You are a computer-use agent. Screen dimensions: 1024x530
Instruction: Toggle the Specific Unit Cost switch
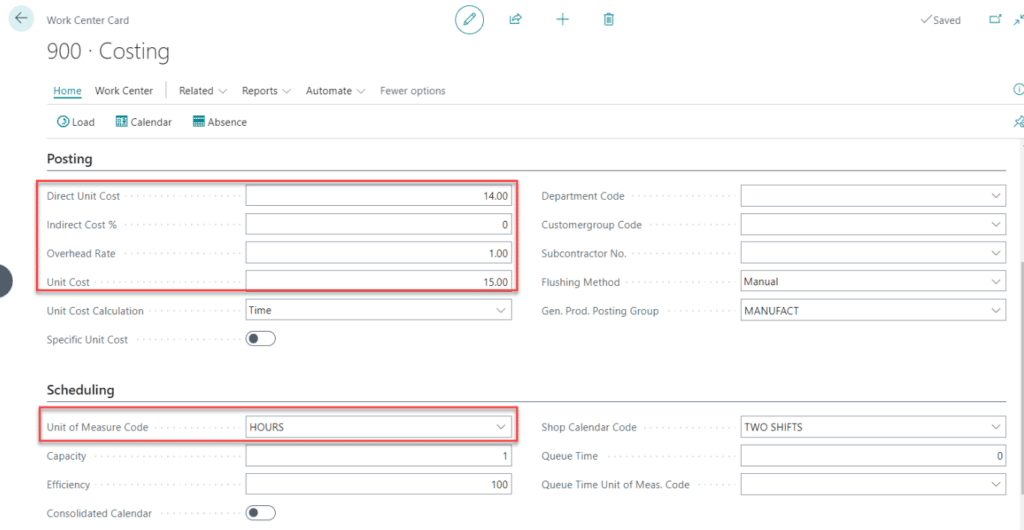point(260,339)
